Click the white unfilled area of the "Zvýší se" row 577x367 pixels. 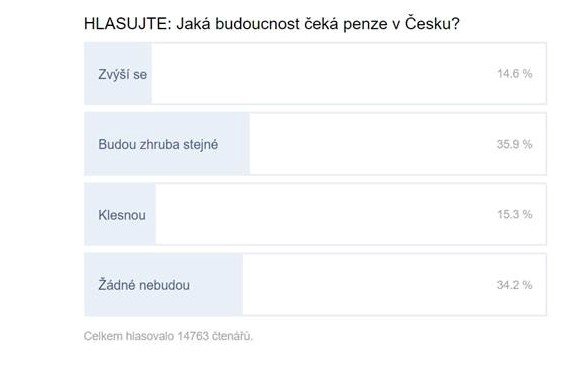pyautogui.click(x=324, y=74)
